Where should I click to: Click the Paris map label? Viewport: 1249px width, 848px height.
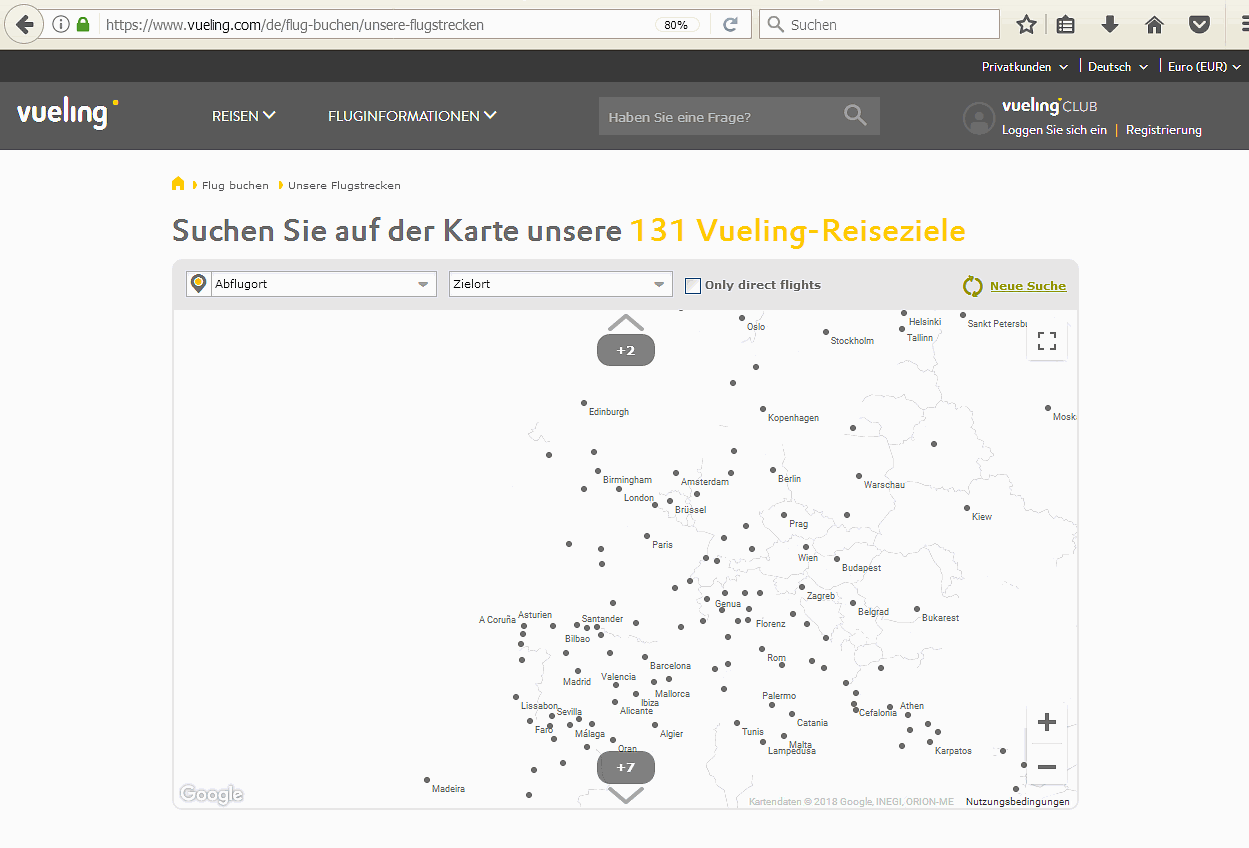point(662,545)
